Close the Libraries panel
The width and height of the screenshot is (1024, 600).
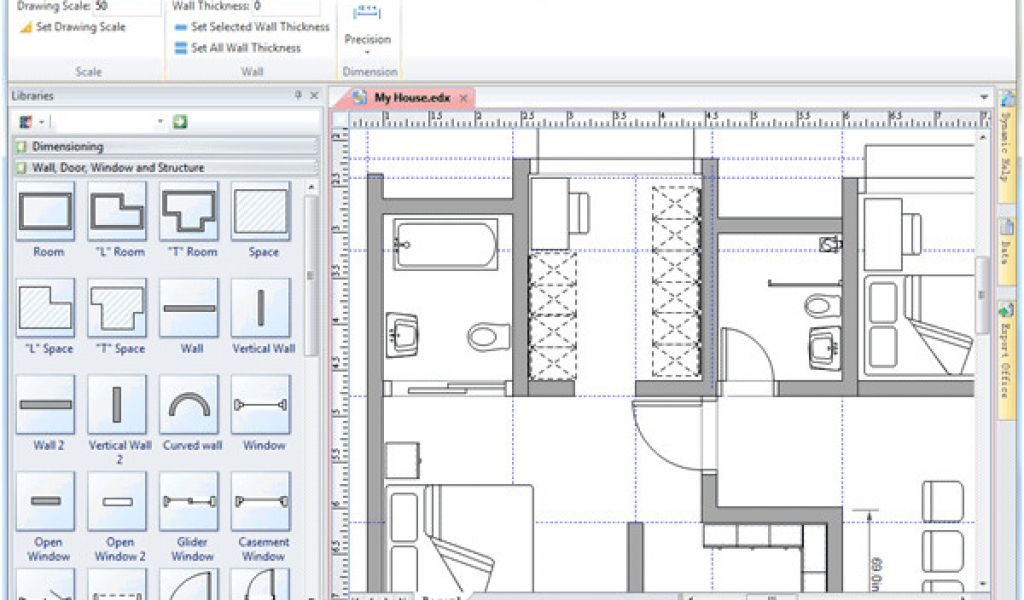pyautogui.click(x=314, y=96)
